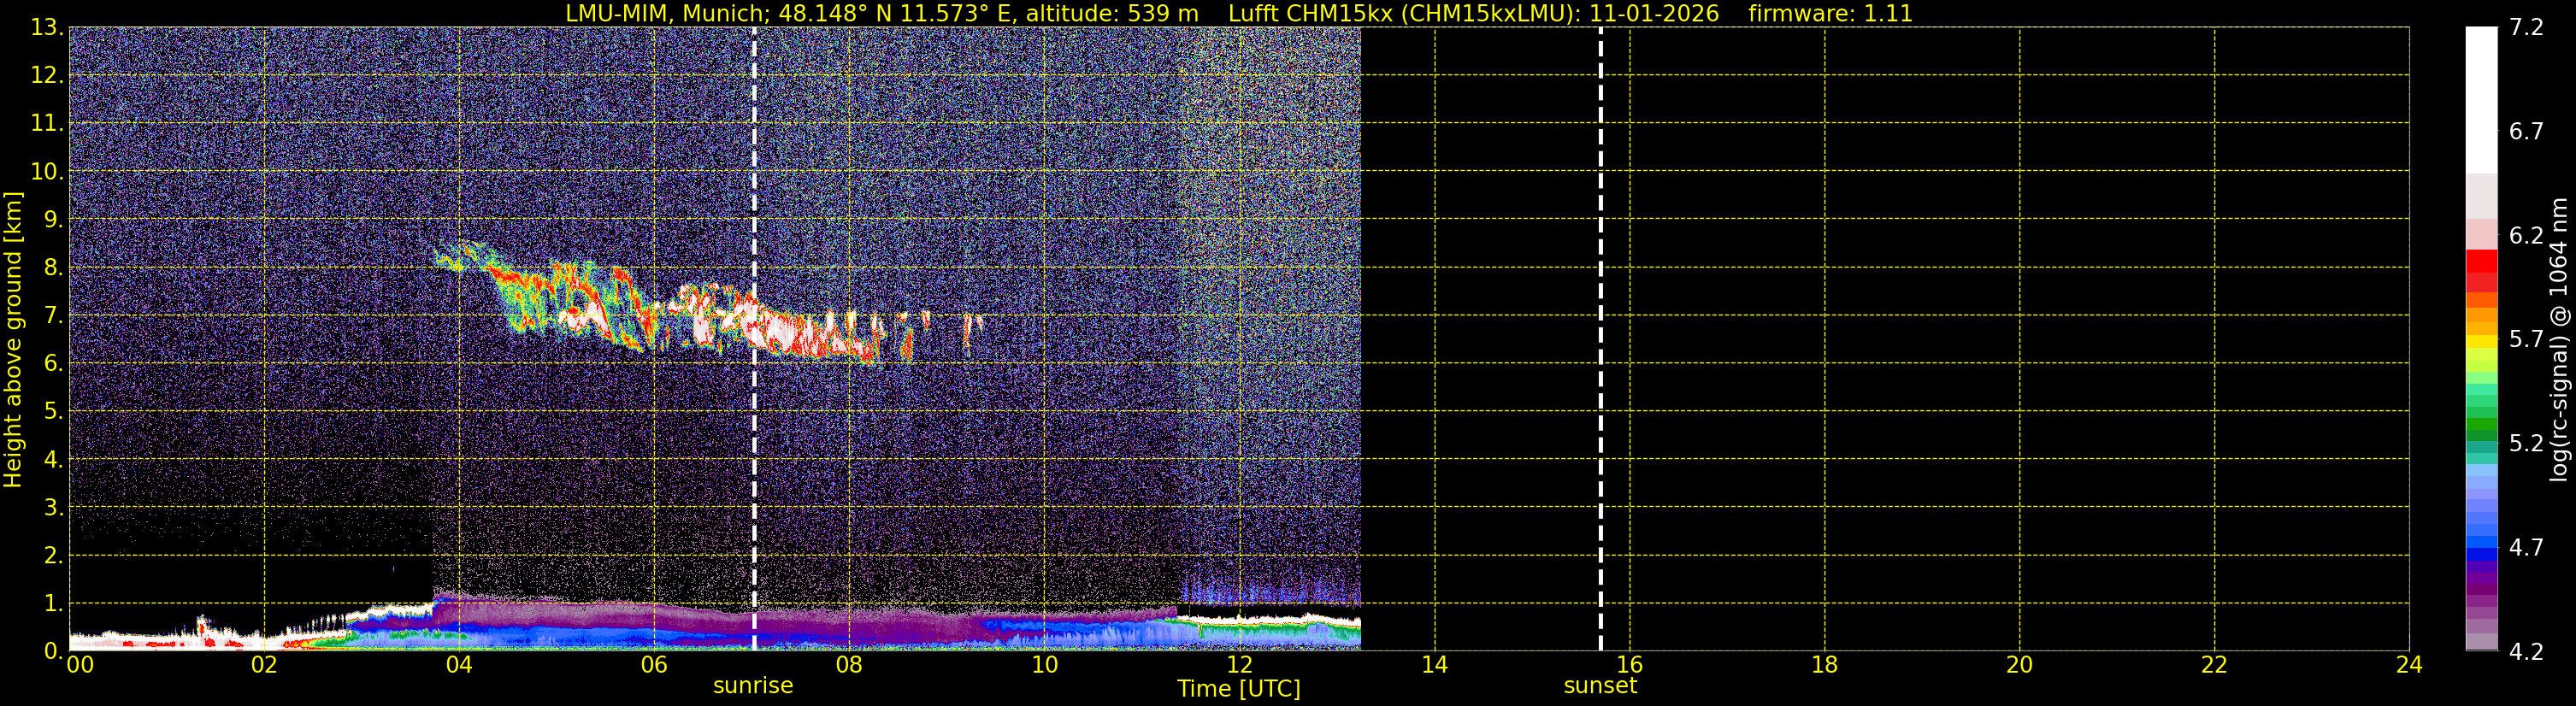Click the '2.' height axis tick label
Viewport: 2576px width, 706px height.
[53, 555]
